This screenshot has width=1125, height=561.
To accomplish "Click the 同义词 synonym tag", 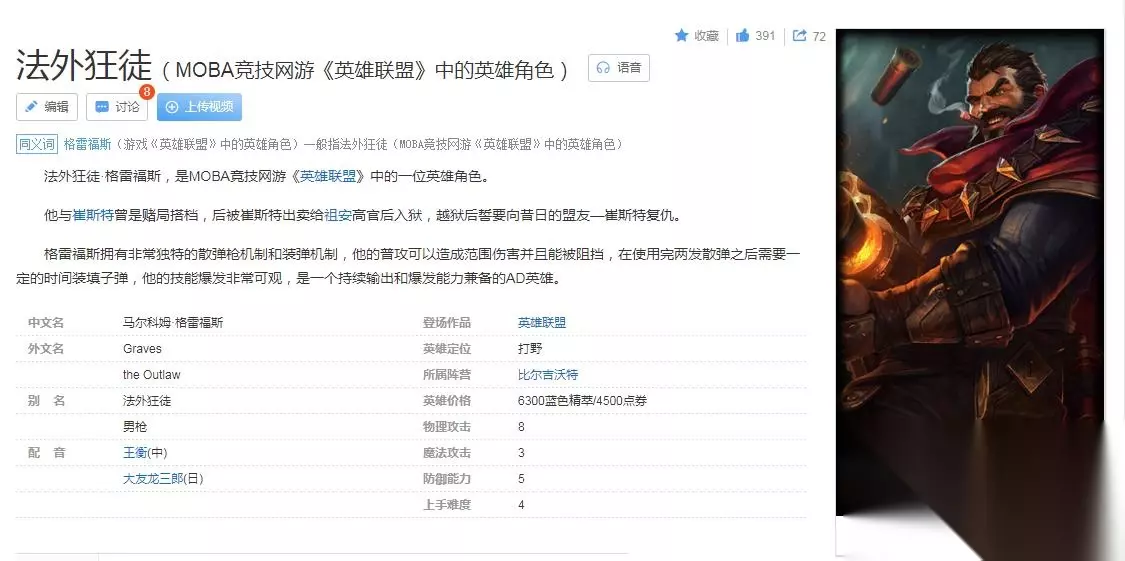I will (37, 144).
